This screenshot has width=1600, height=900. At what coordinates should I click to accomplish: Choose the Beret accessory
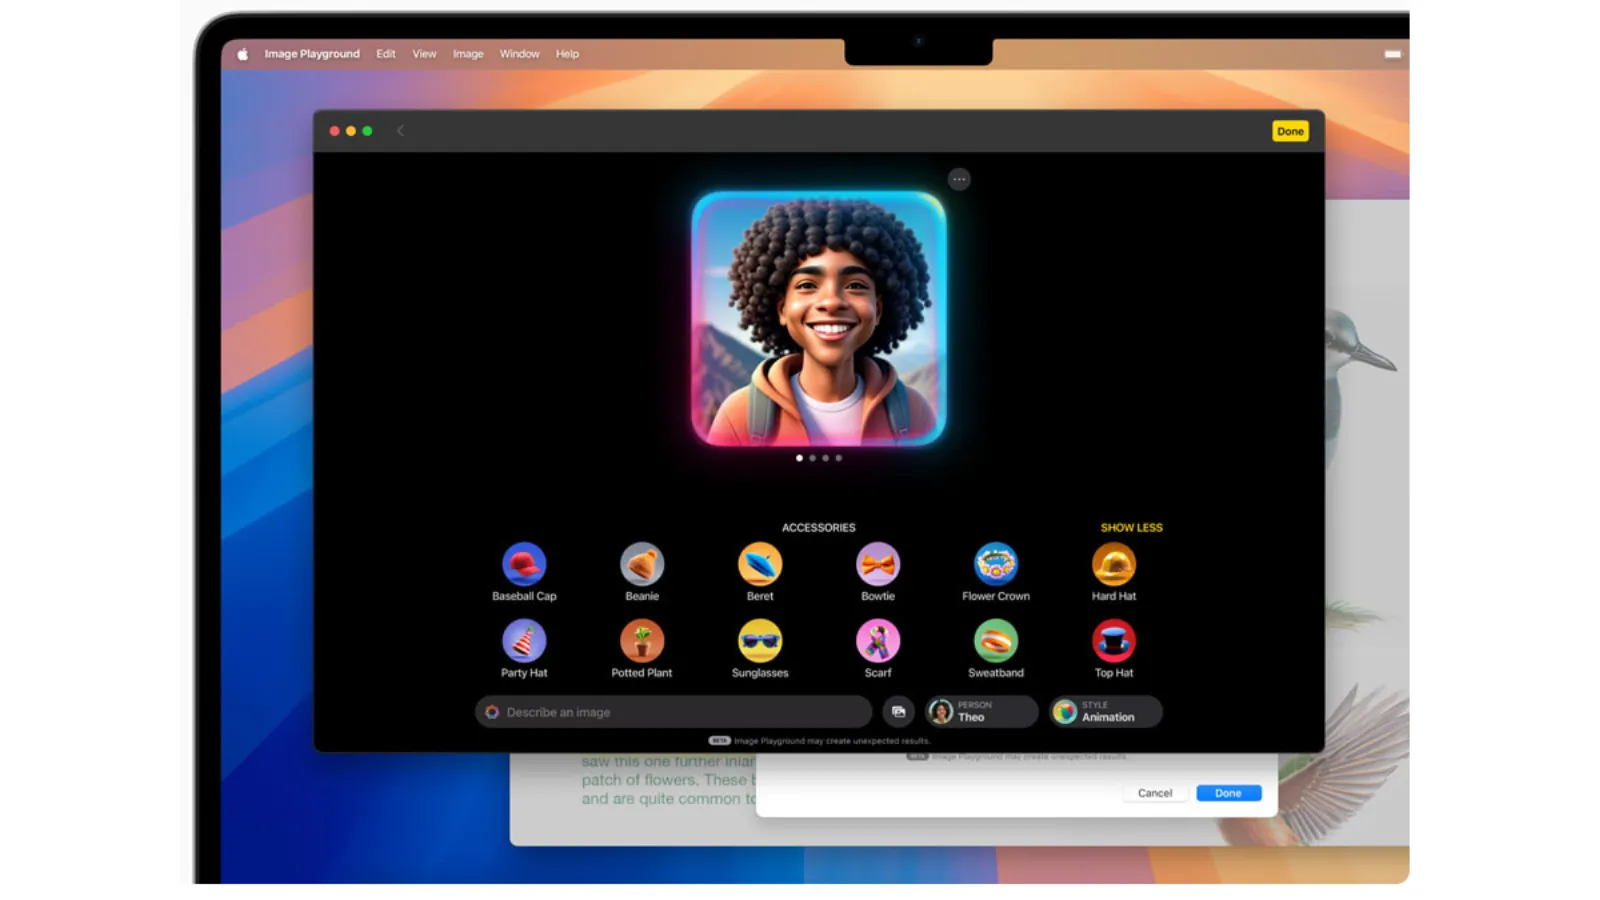tap(759, 565)
